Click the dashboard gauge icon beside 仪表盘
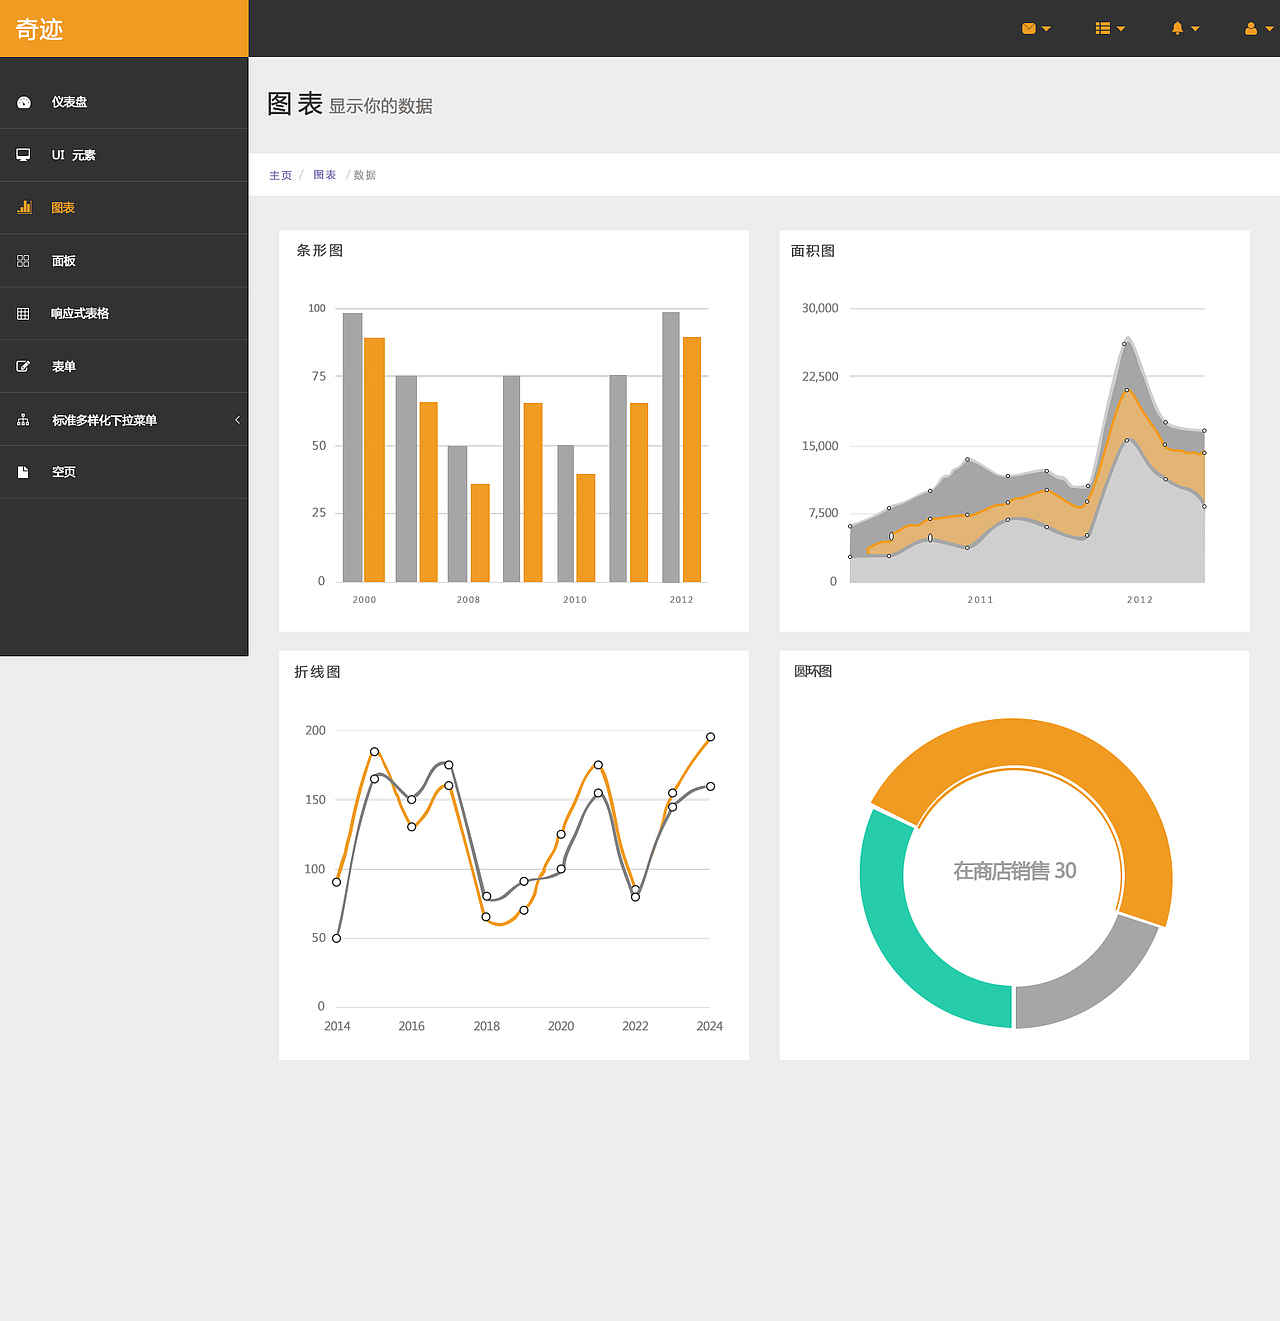This screenshot has width=1280, height=1321. click(x=24, y=102)
